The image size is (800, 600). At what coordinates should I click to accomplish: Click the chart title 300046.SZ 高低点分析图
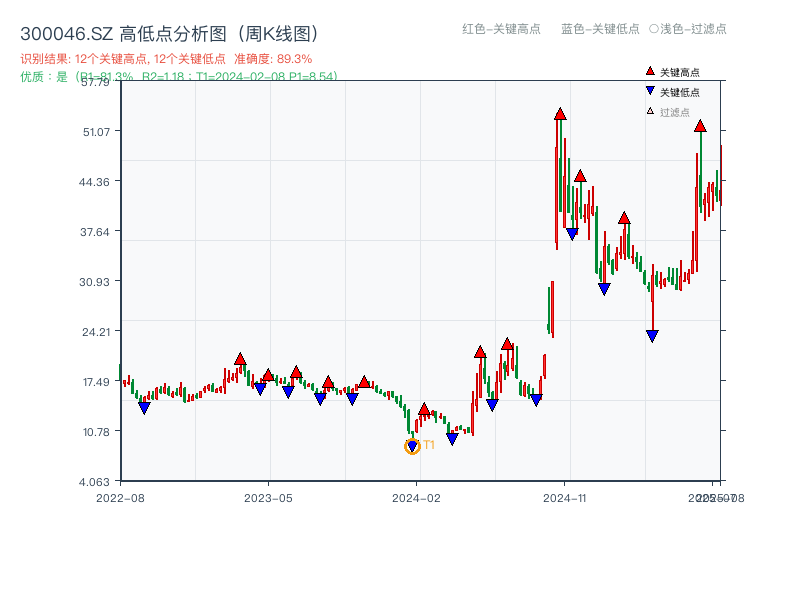pos(170,34)
